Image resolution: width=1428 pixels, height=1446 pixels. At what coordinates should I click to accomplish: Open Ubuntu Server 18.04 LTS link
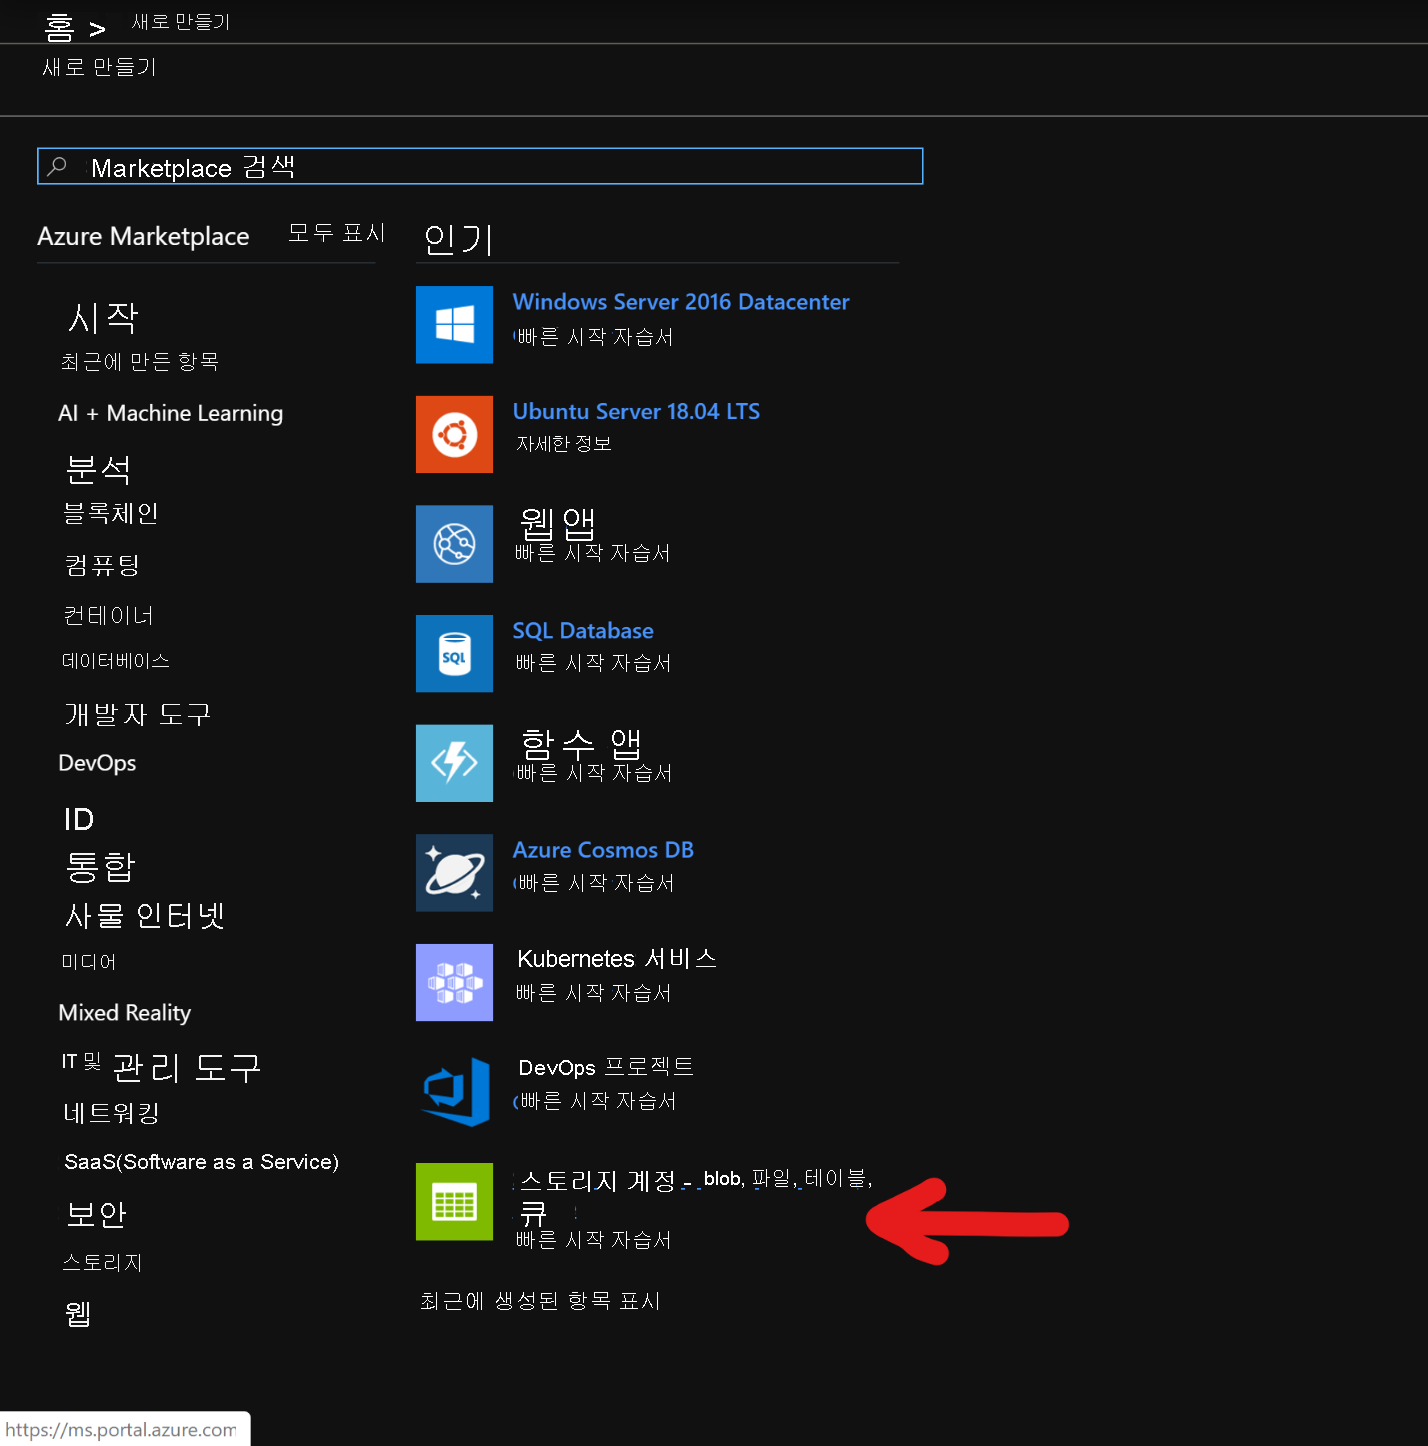pyautogui.click(x=636, y=412)
